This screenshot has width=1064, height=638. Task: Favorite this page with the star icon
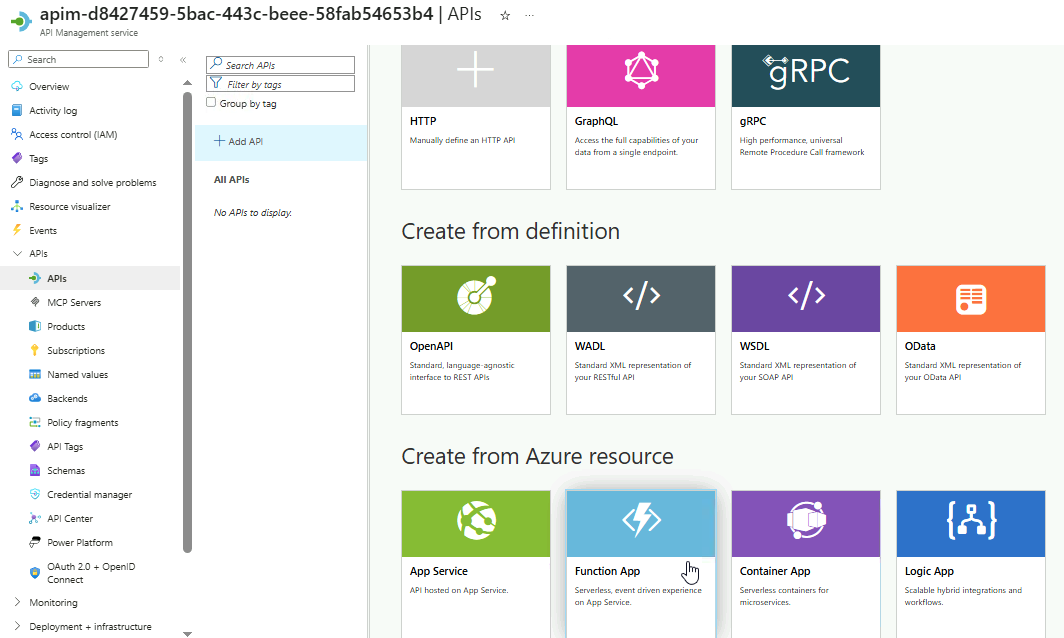click(505, 16)
